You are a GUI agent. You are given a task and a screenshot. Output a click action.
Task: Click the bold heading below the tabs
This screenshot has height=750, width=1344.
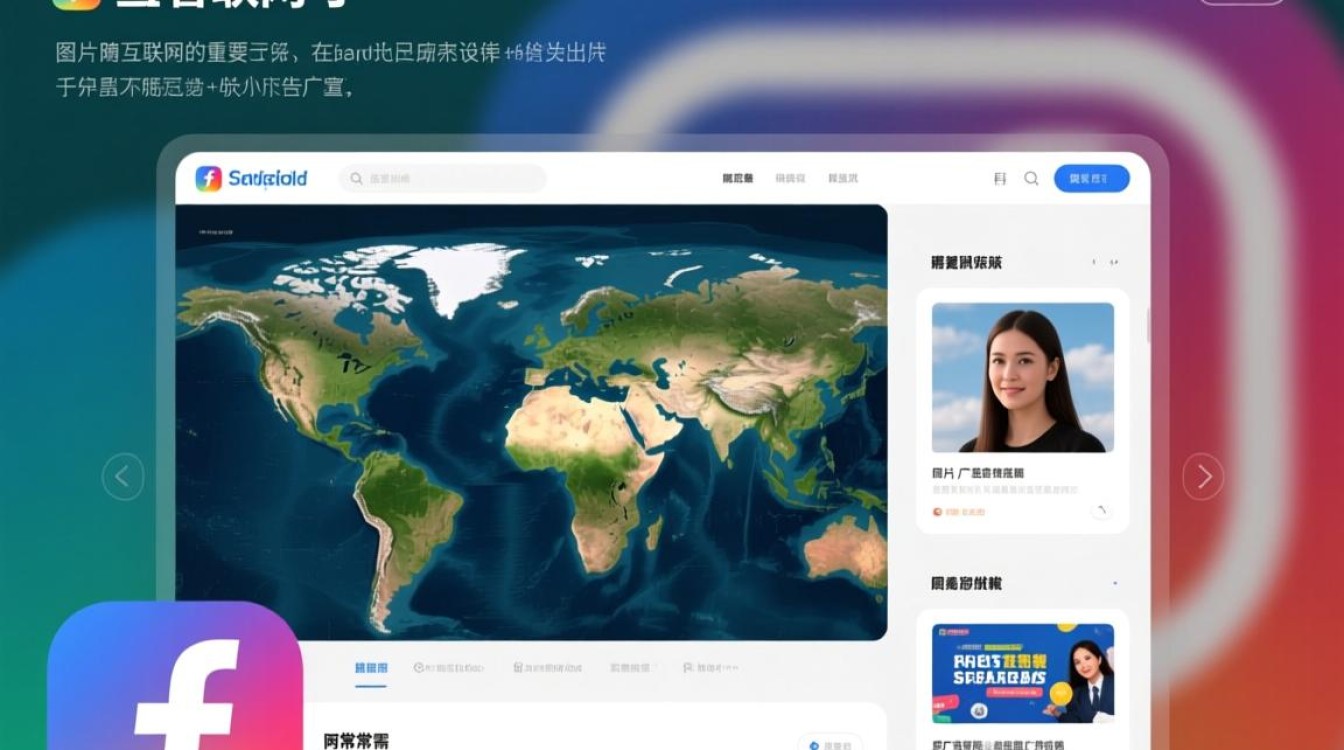[356, 741]
